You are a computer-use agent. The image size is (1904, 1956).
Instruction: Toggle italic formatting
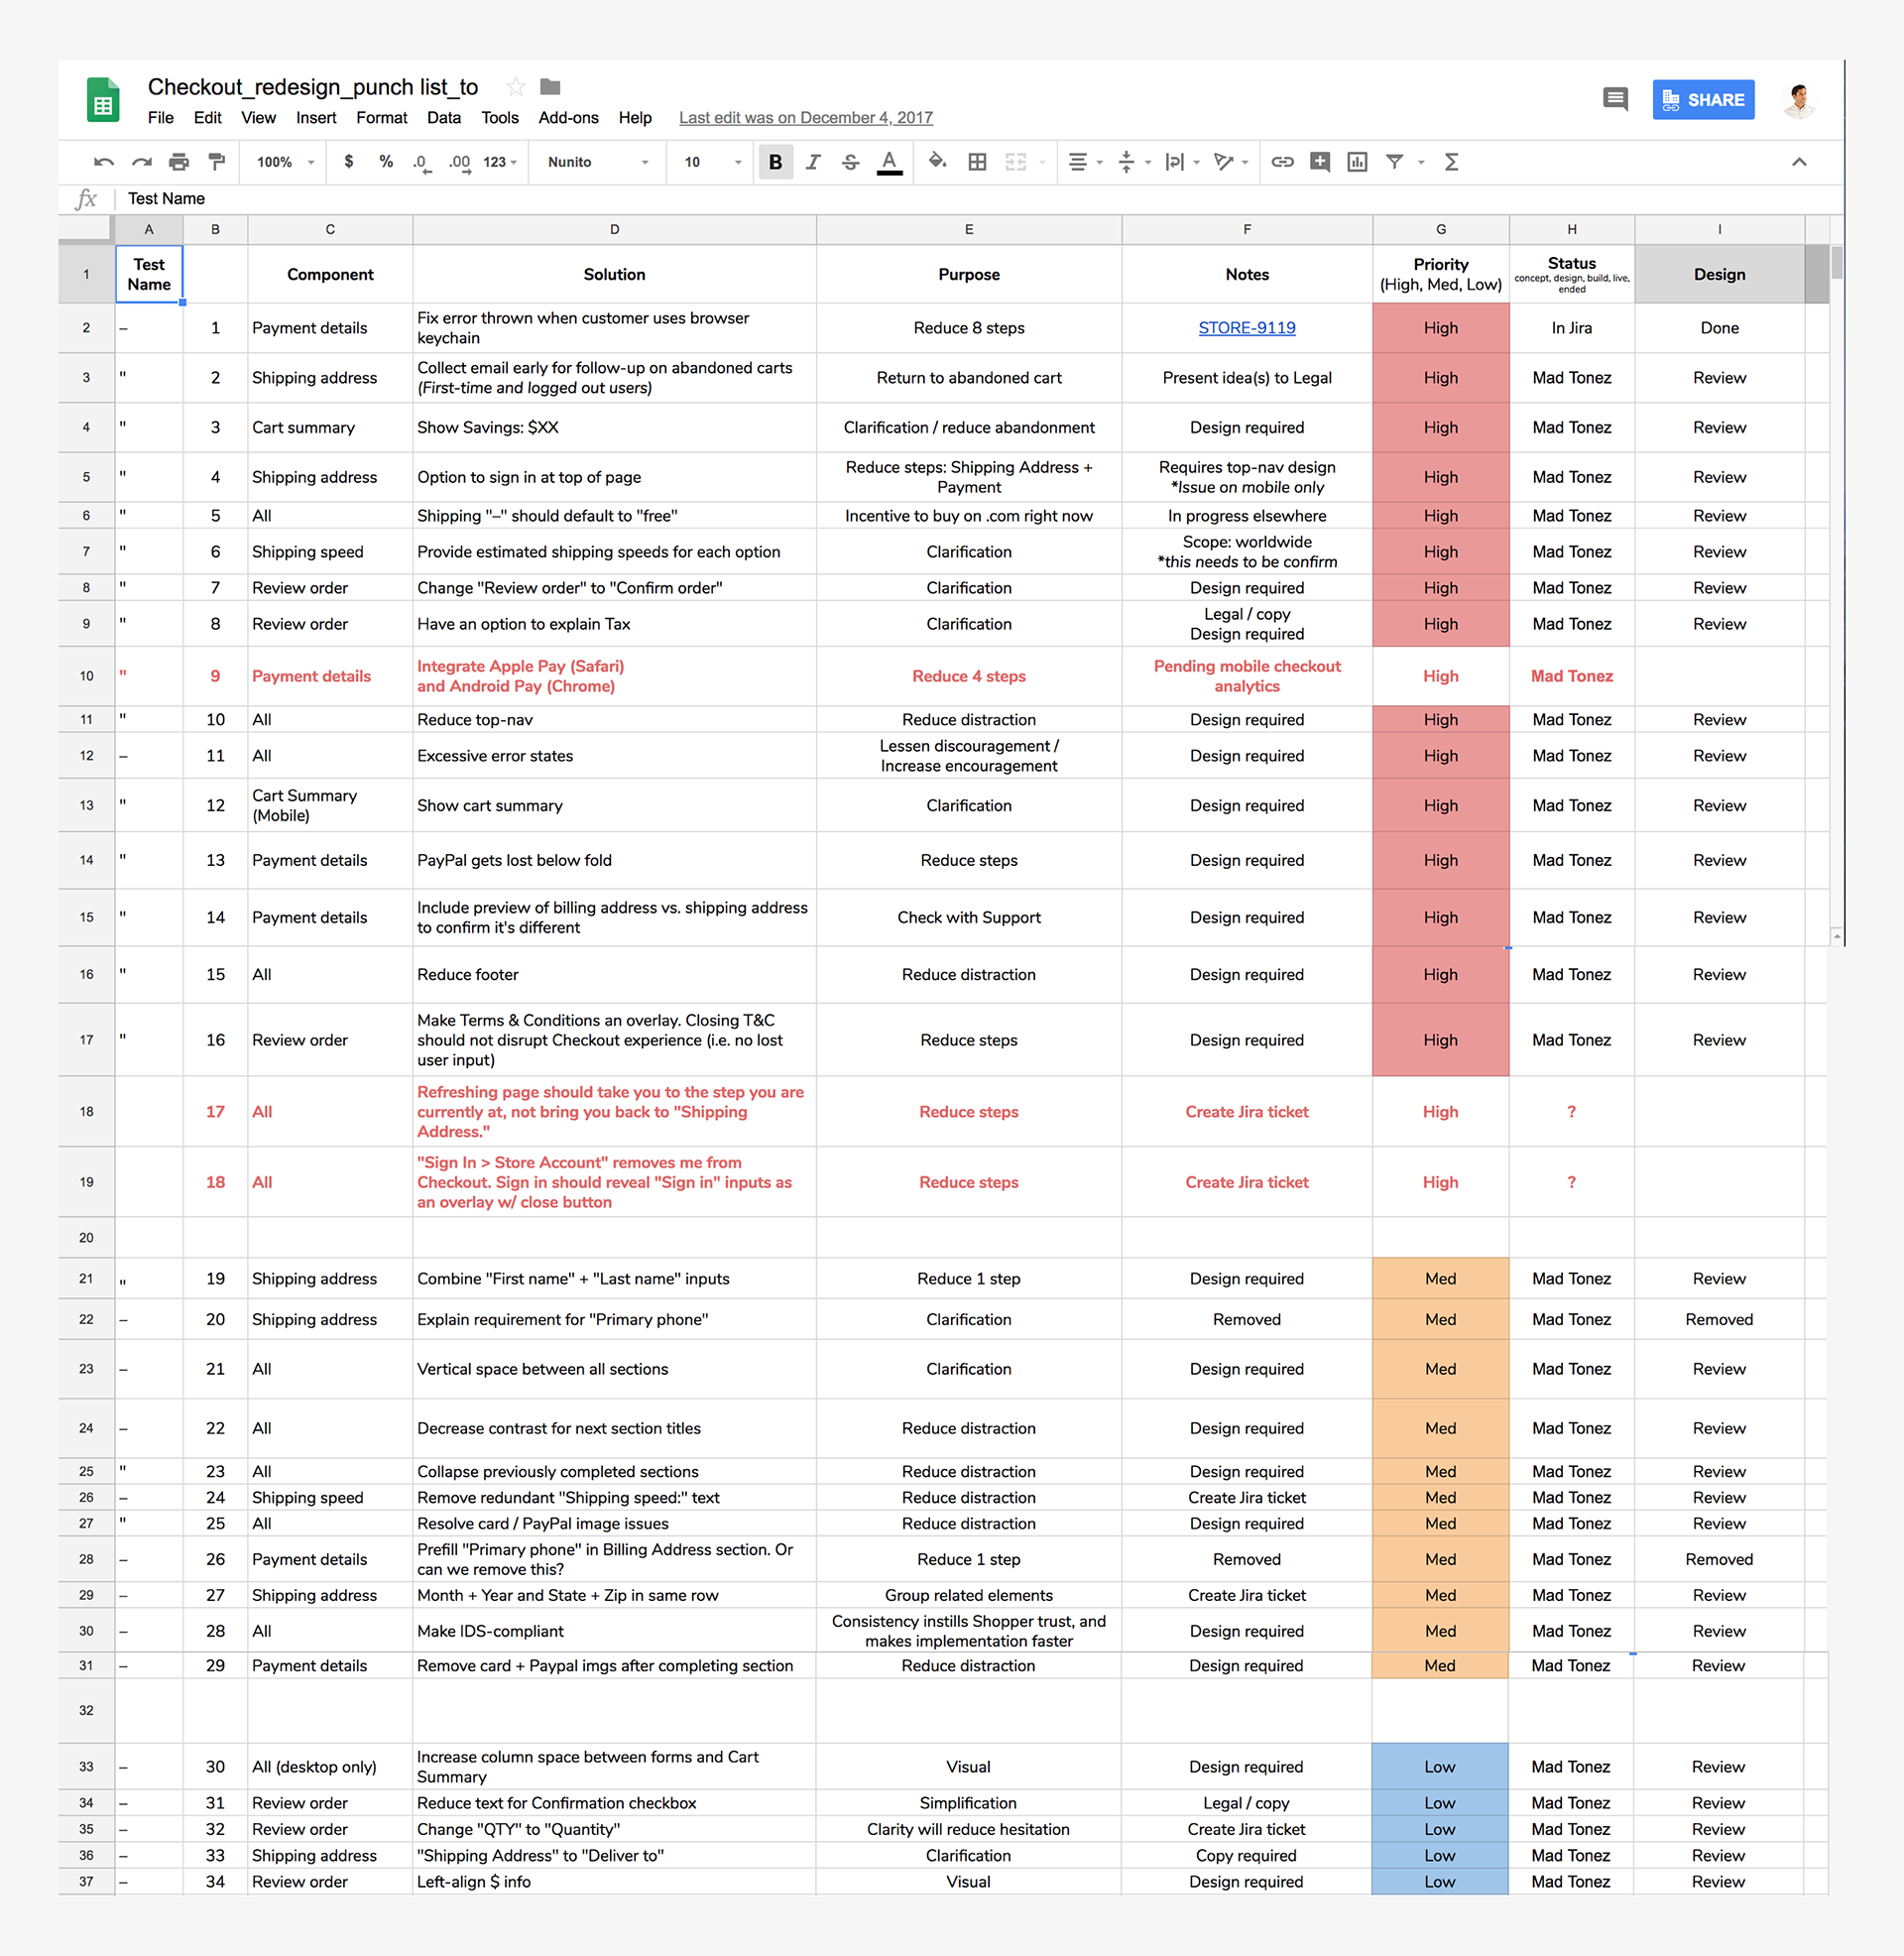tap(813, 162)
